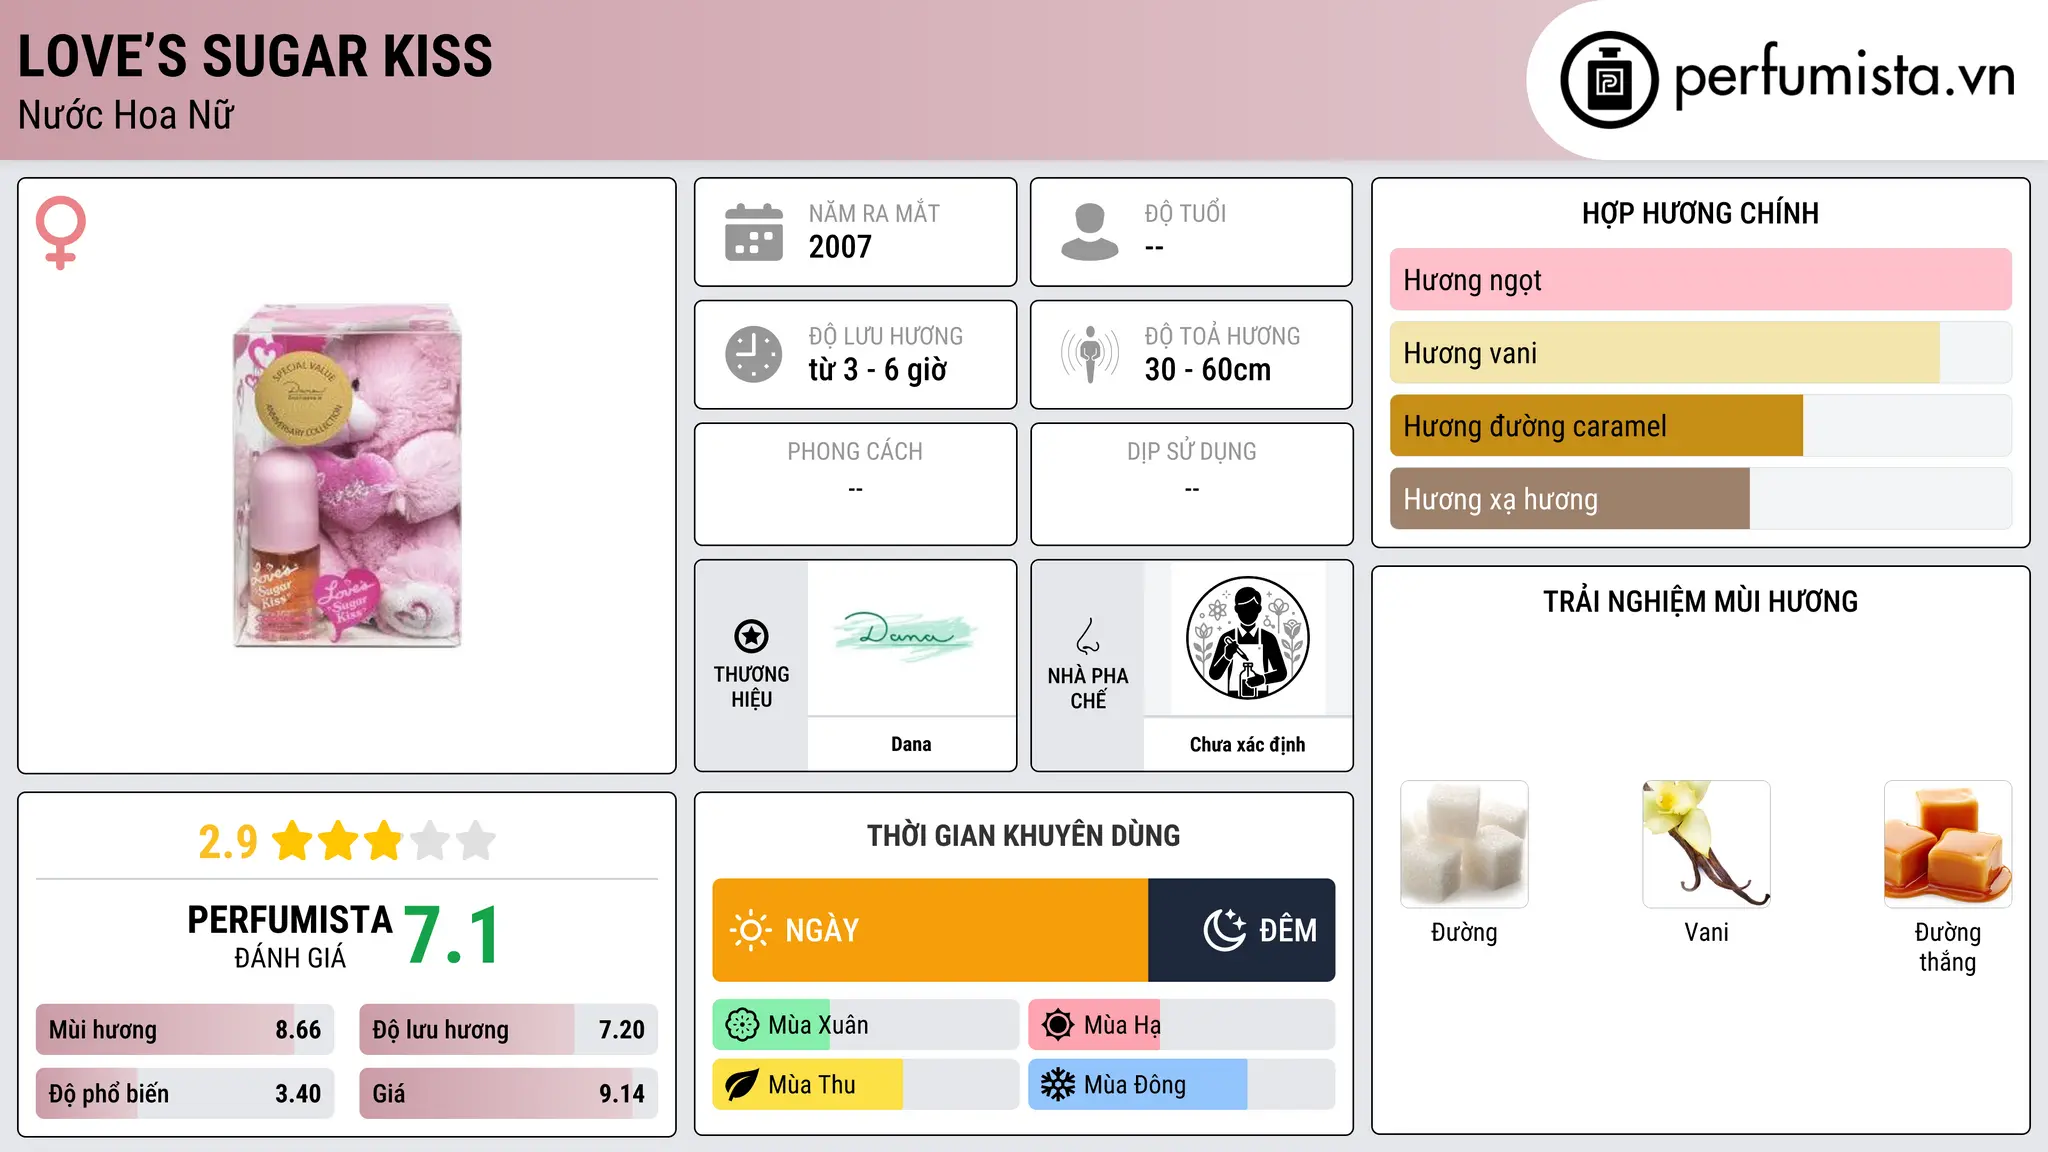Click the calendar icon next to Năm ra mắt
2048x1152 pixels.
[754, 232]
